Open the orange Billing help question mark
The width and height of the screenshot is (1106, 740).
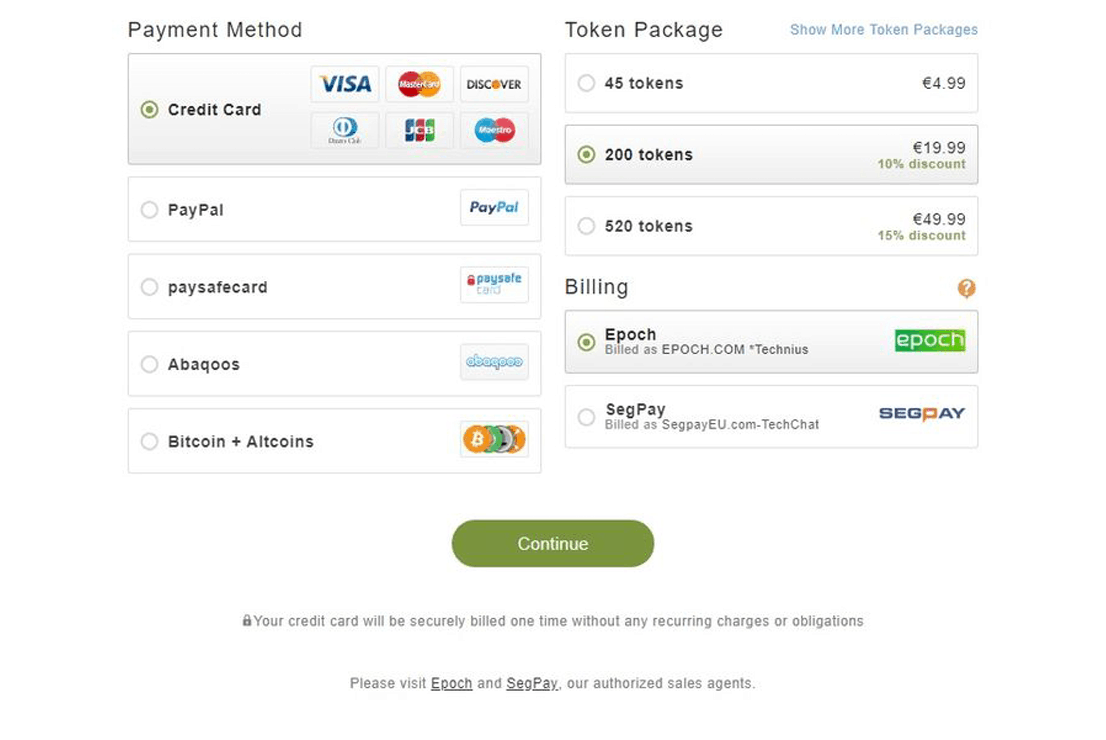point(966,288)
